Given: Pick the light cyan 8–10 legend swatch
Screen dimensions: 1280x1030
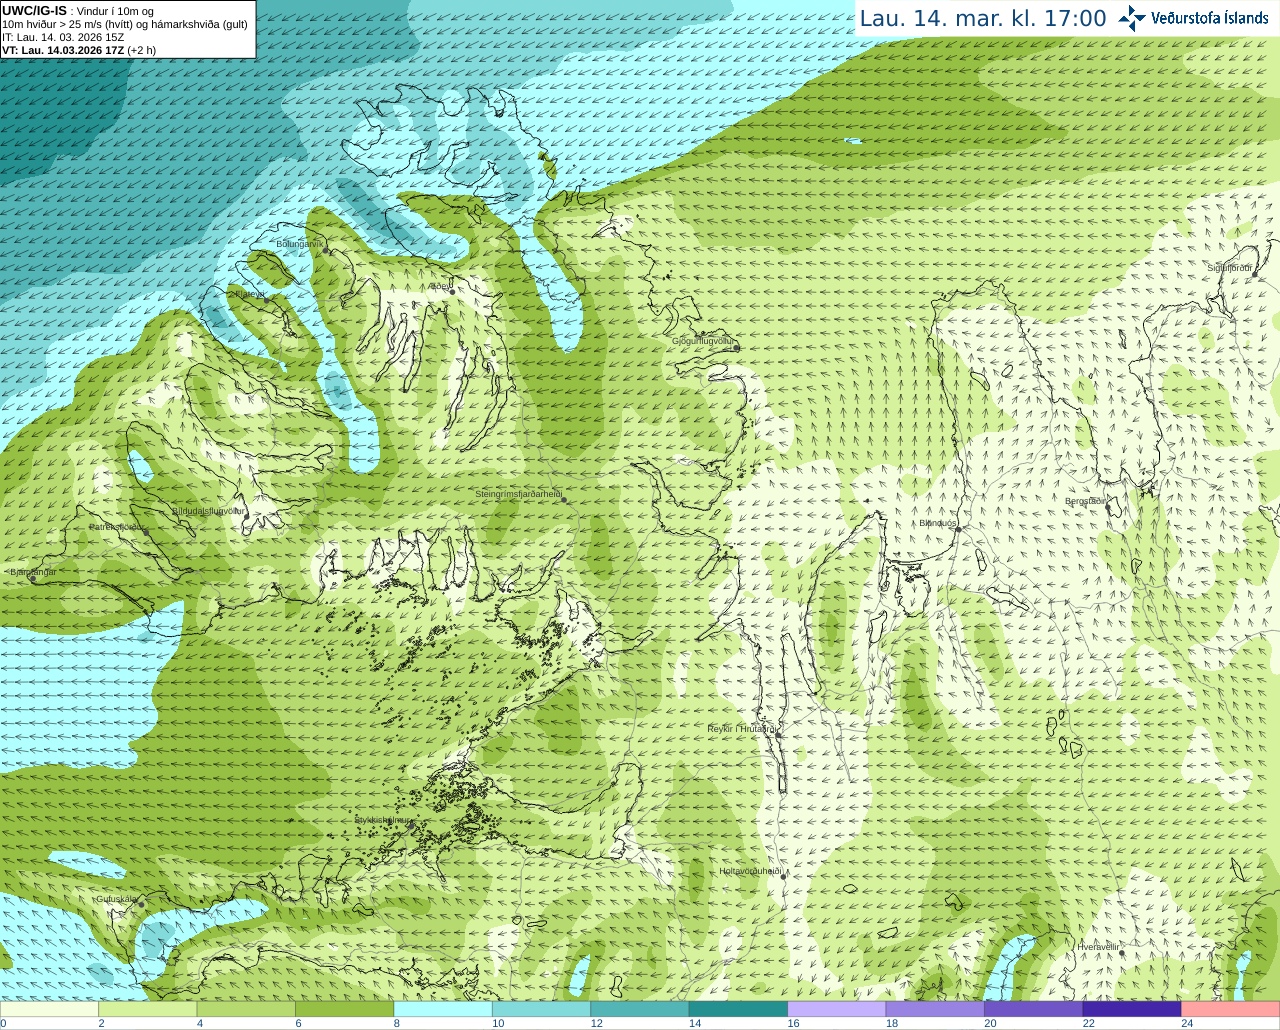Looking at the screenshot, I should click(443, 1009).
